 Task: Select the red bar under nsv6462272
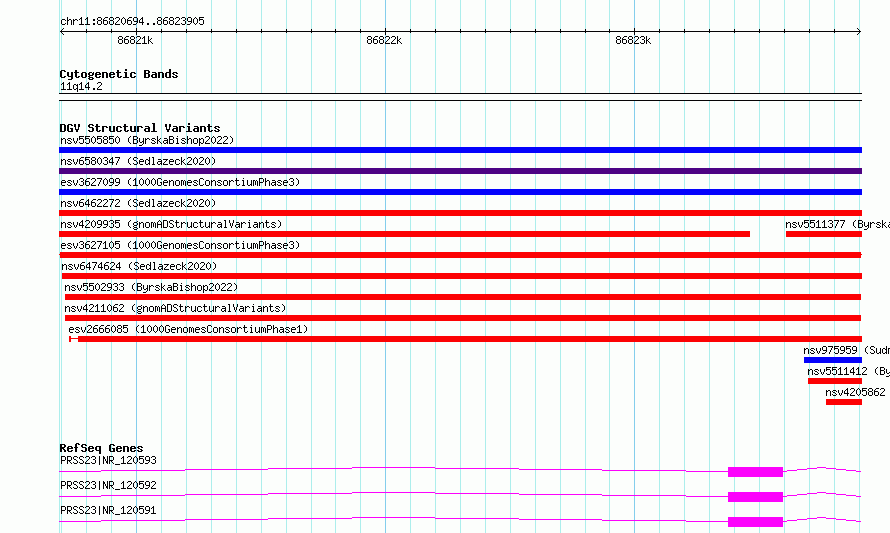(x=460, y=213)
